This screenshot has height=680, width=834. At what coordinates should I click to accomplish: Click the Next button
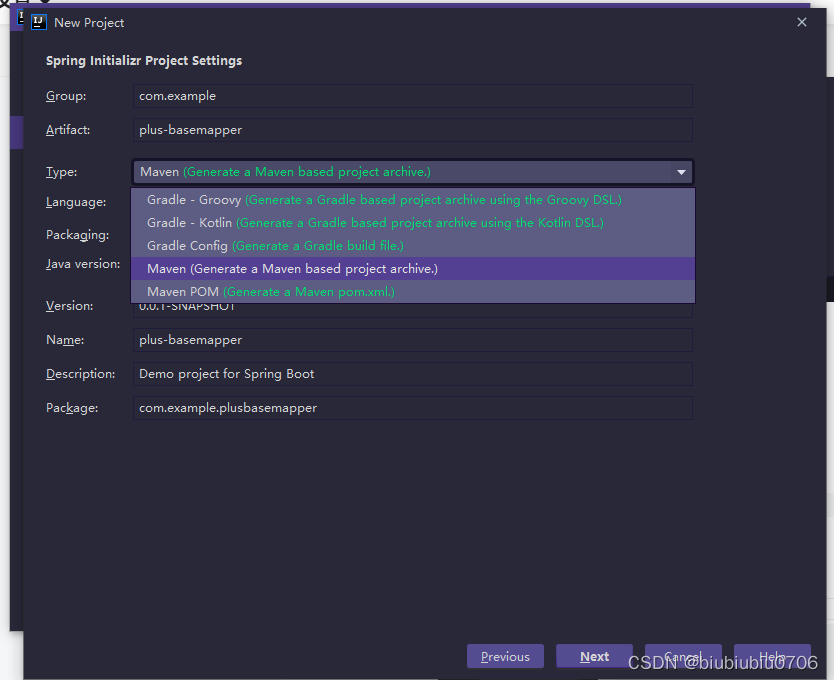[594, 657]
